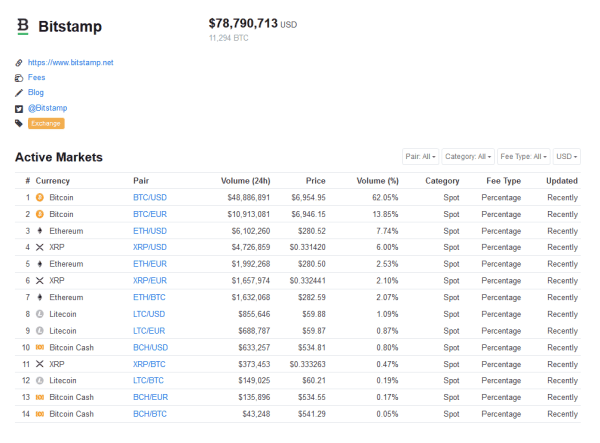This screenshot has height=443, width=600.
Task: Open the XRP/EUR pair link
Action: tap(150, 281)
